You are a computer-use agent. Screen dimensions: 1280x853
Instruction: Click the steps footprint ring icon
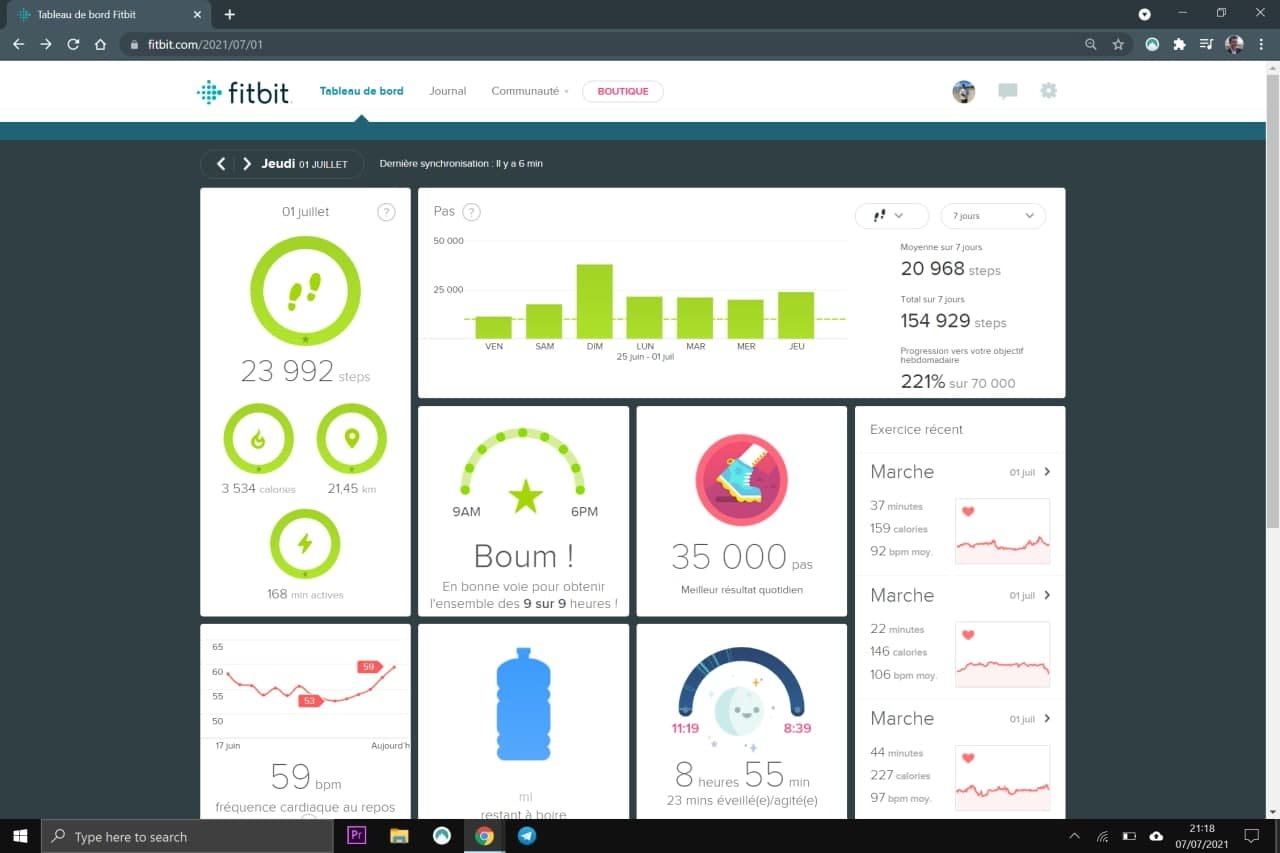click(305, 291)
